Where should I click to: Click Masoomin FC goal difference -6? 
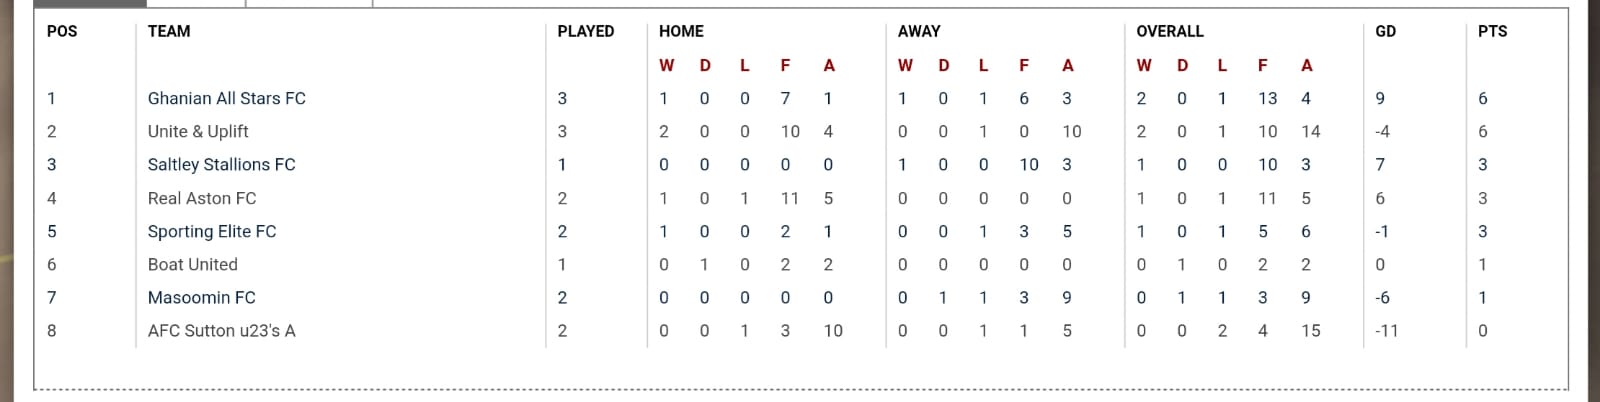pyautogui.click(x=1383, y=297)
